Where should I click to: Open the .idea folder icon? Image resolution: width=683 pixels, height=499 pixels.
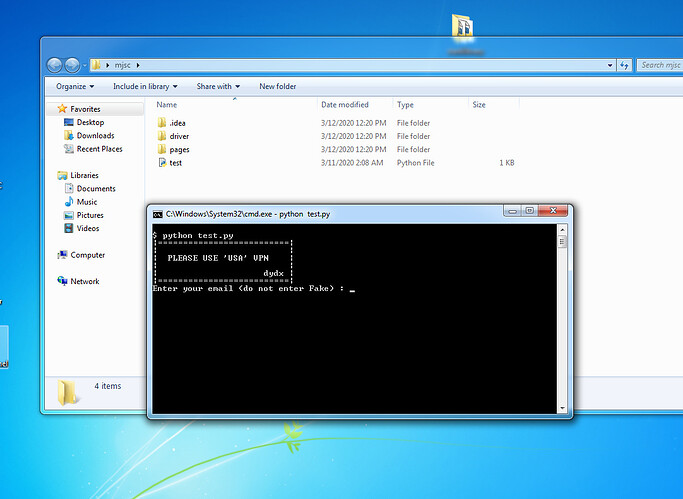(161, 122)
